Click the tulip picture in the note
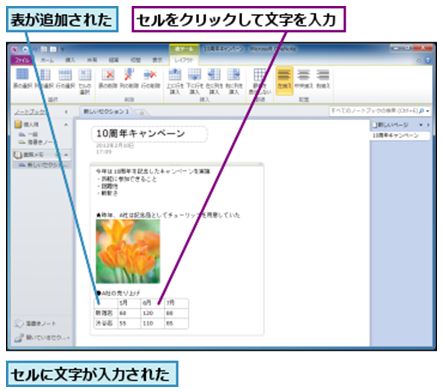Image resolution: width=443 pixels, height=391 pixels. tap(128, 251)
